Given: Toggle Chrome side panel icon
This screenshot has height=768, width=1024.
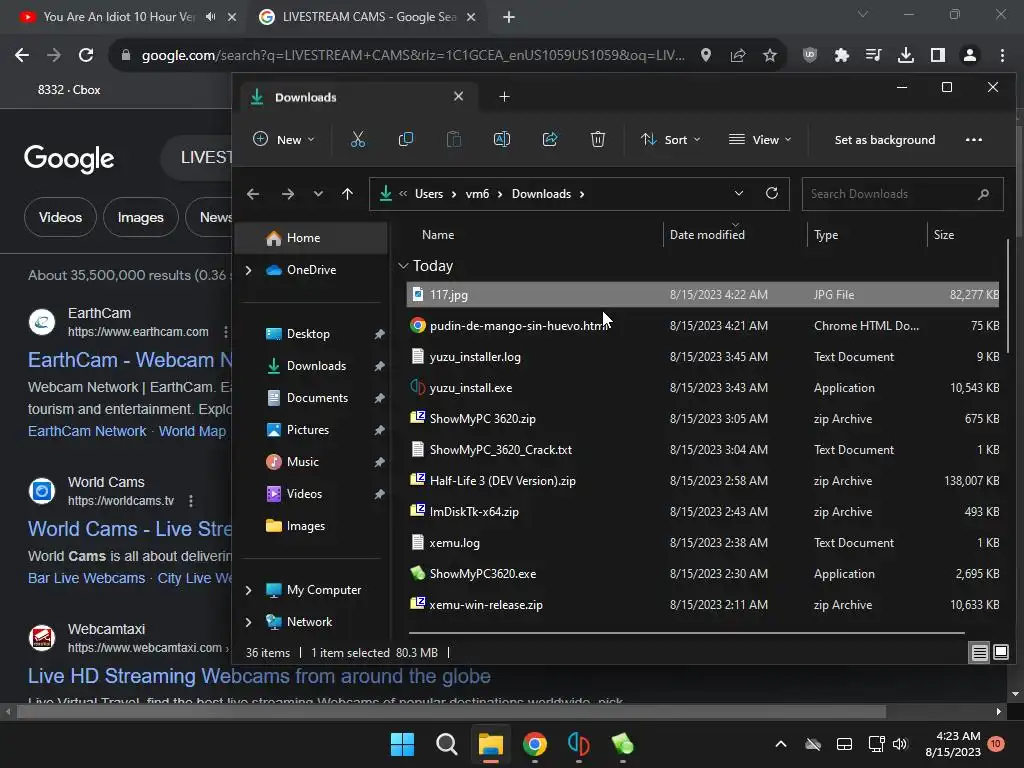Looking at the screenshot, I should click(x=938, y=56).
